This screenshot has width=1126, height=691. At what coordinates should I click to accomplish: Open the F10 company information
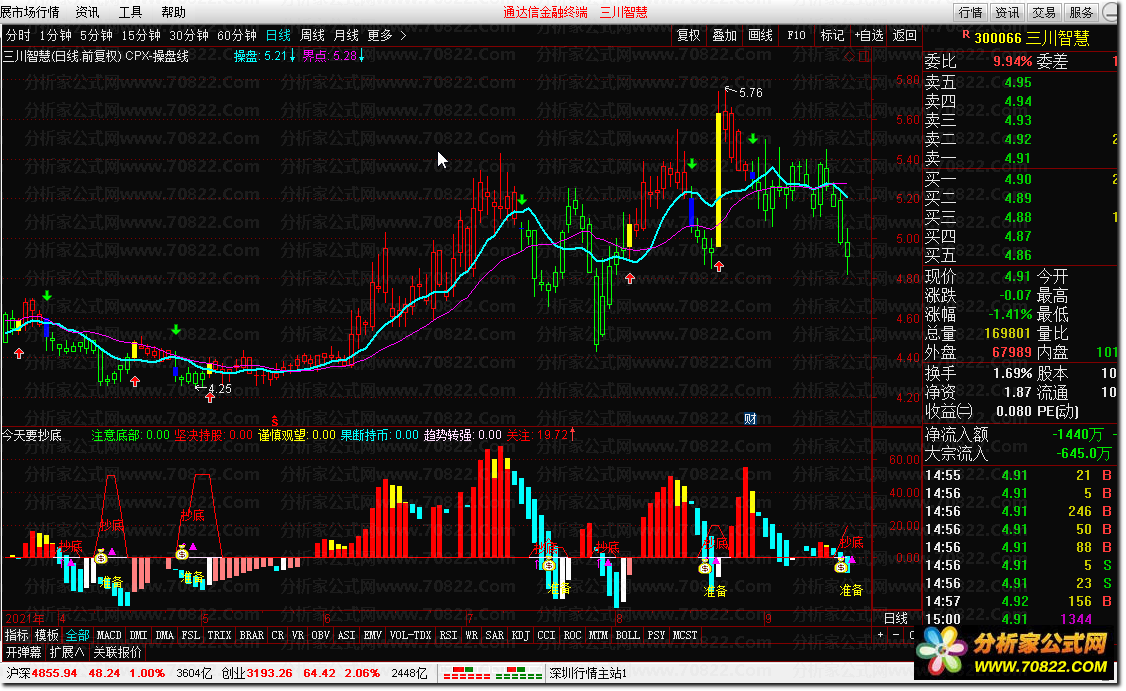click(x=796, y=35)
